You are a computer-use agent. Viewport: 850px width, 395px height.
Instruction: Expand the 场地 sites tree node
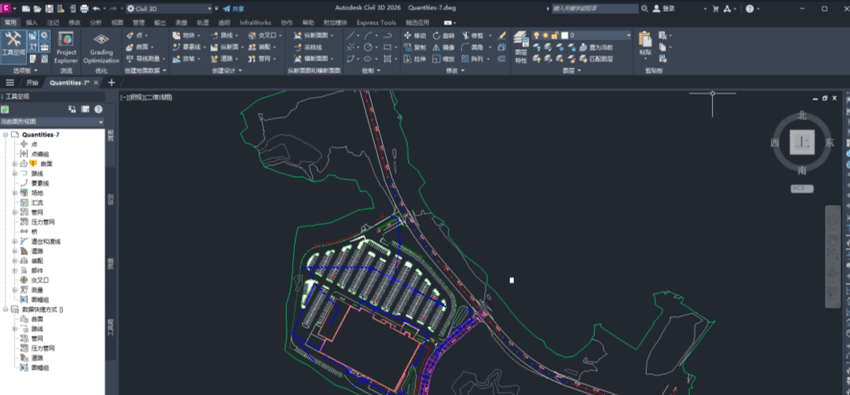click(x=15, y=193)
